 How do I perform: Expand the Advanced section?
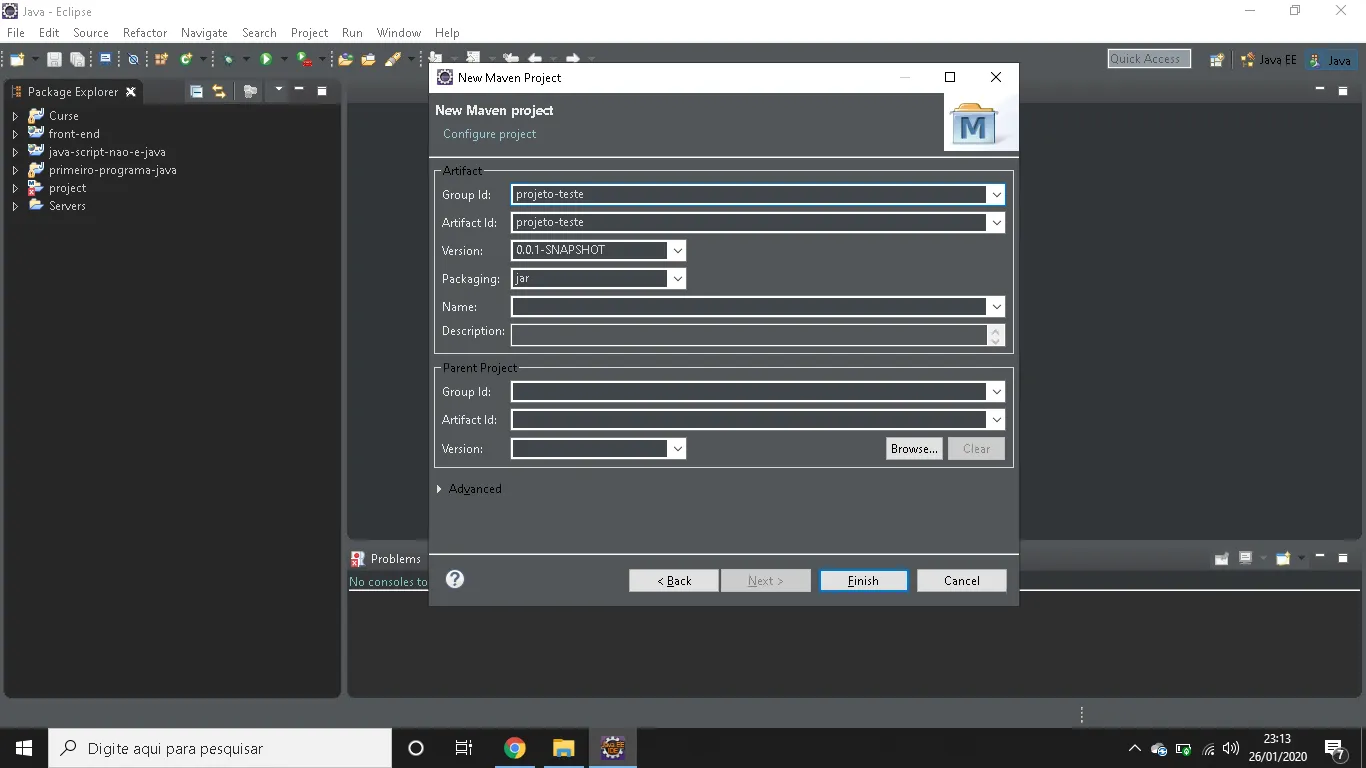click(x=439, y=489)
